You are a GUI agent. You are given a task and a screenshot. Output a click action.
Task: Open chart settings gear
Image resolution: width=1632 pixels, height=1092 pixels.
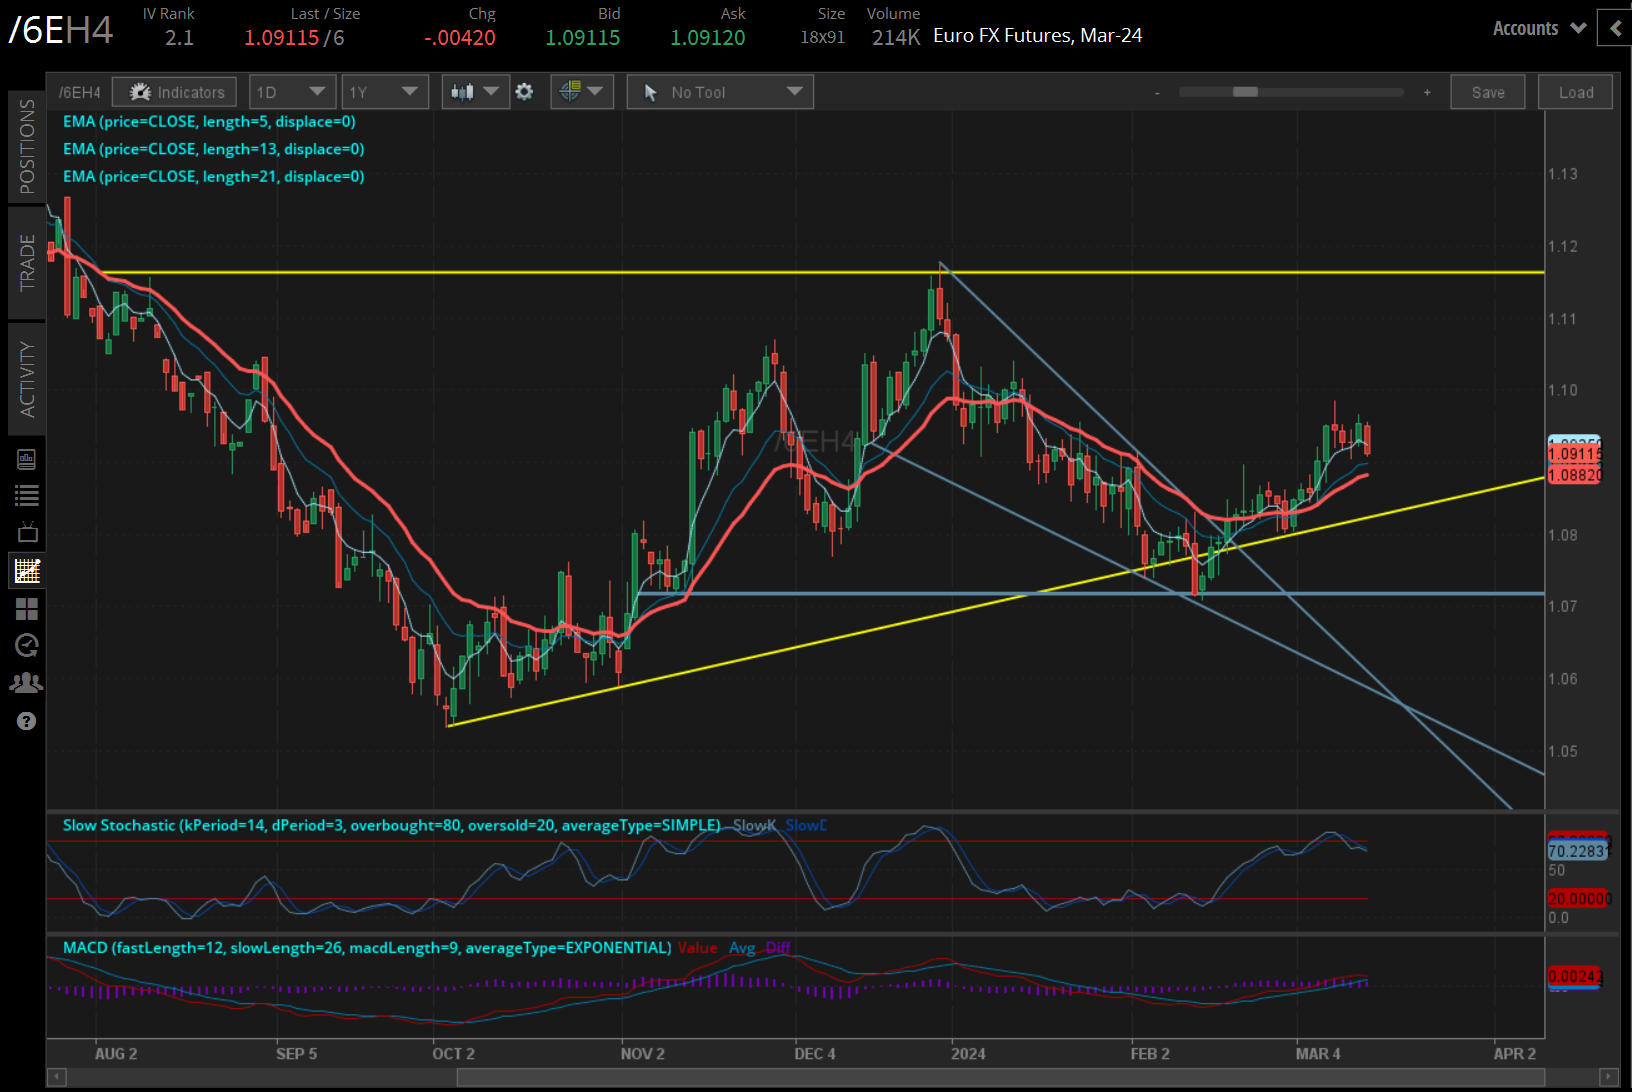coord(524,92)
